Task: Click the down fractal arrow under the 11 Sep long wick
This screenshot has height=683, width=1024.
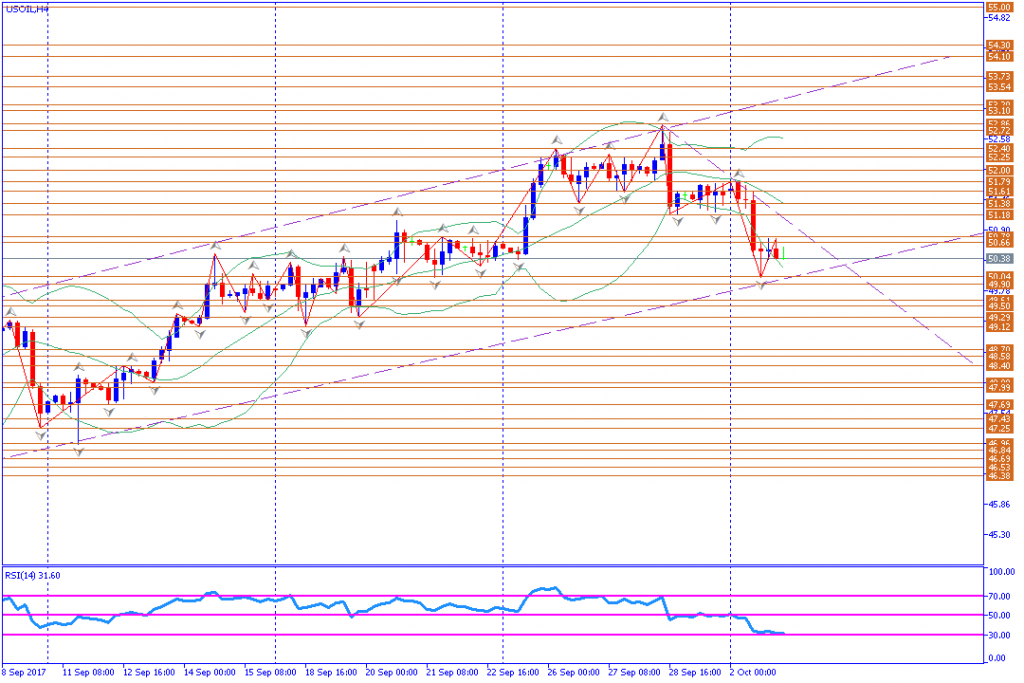Action: click(x=78, y=451)
